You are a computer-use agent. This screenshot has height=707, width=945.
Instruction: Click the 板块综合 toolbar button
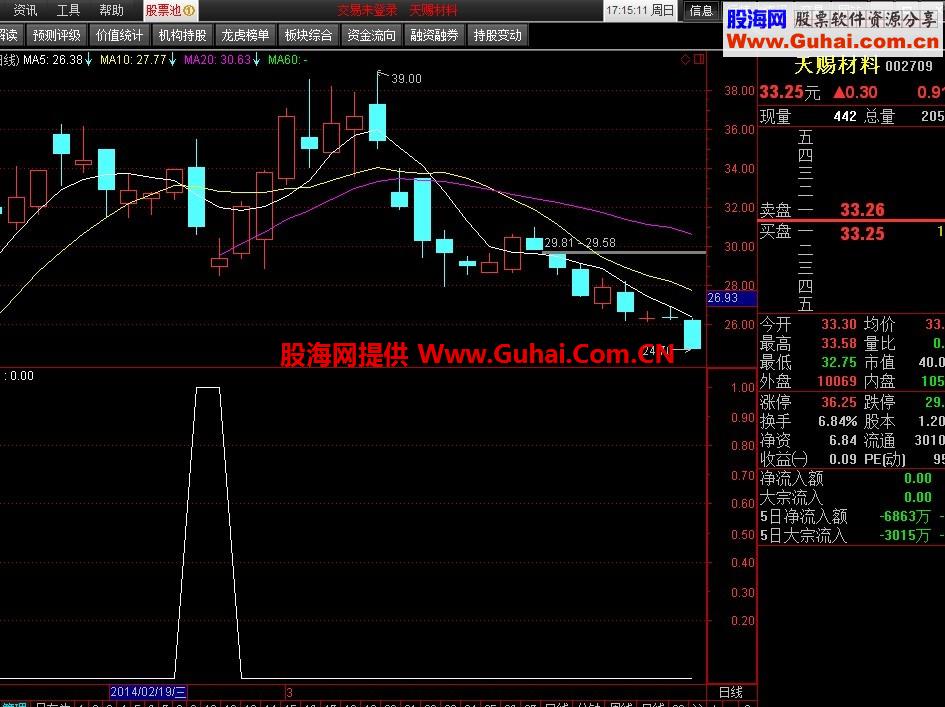click(x=308, y=36)
